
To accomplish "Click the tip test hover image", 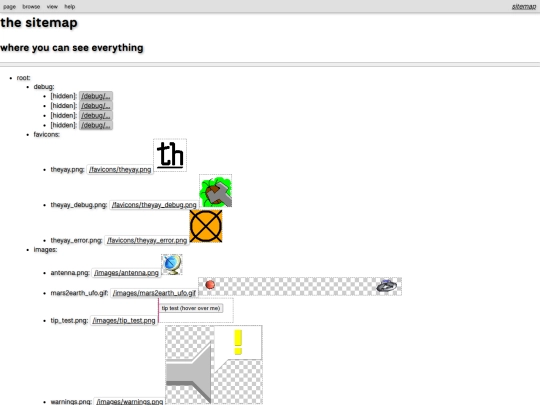I will pos(196,310).
